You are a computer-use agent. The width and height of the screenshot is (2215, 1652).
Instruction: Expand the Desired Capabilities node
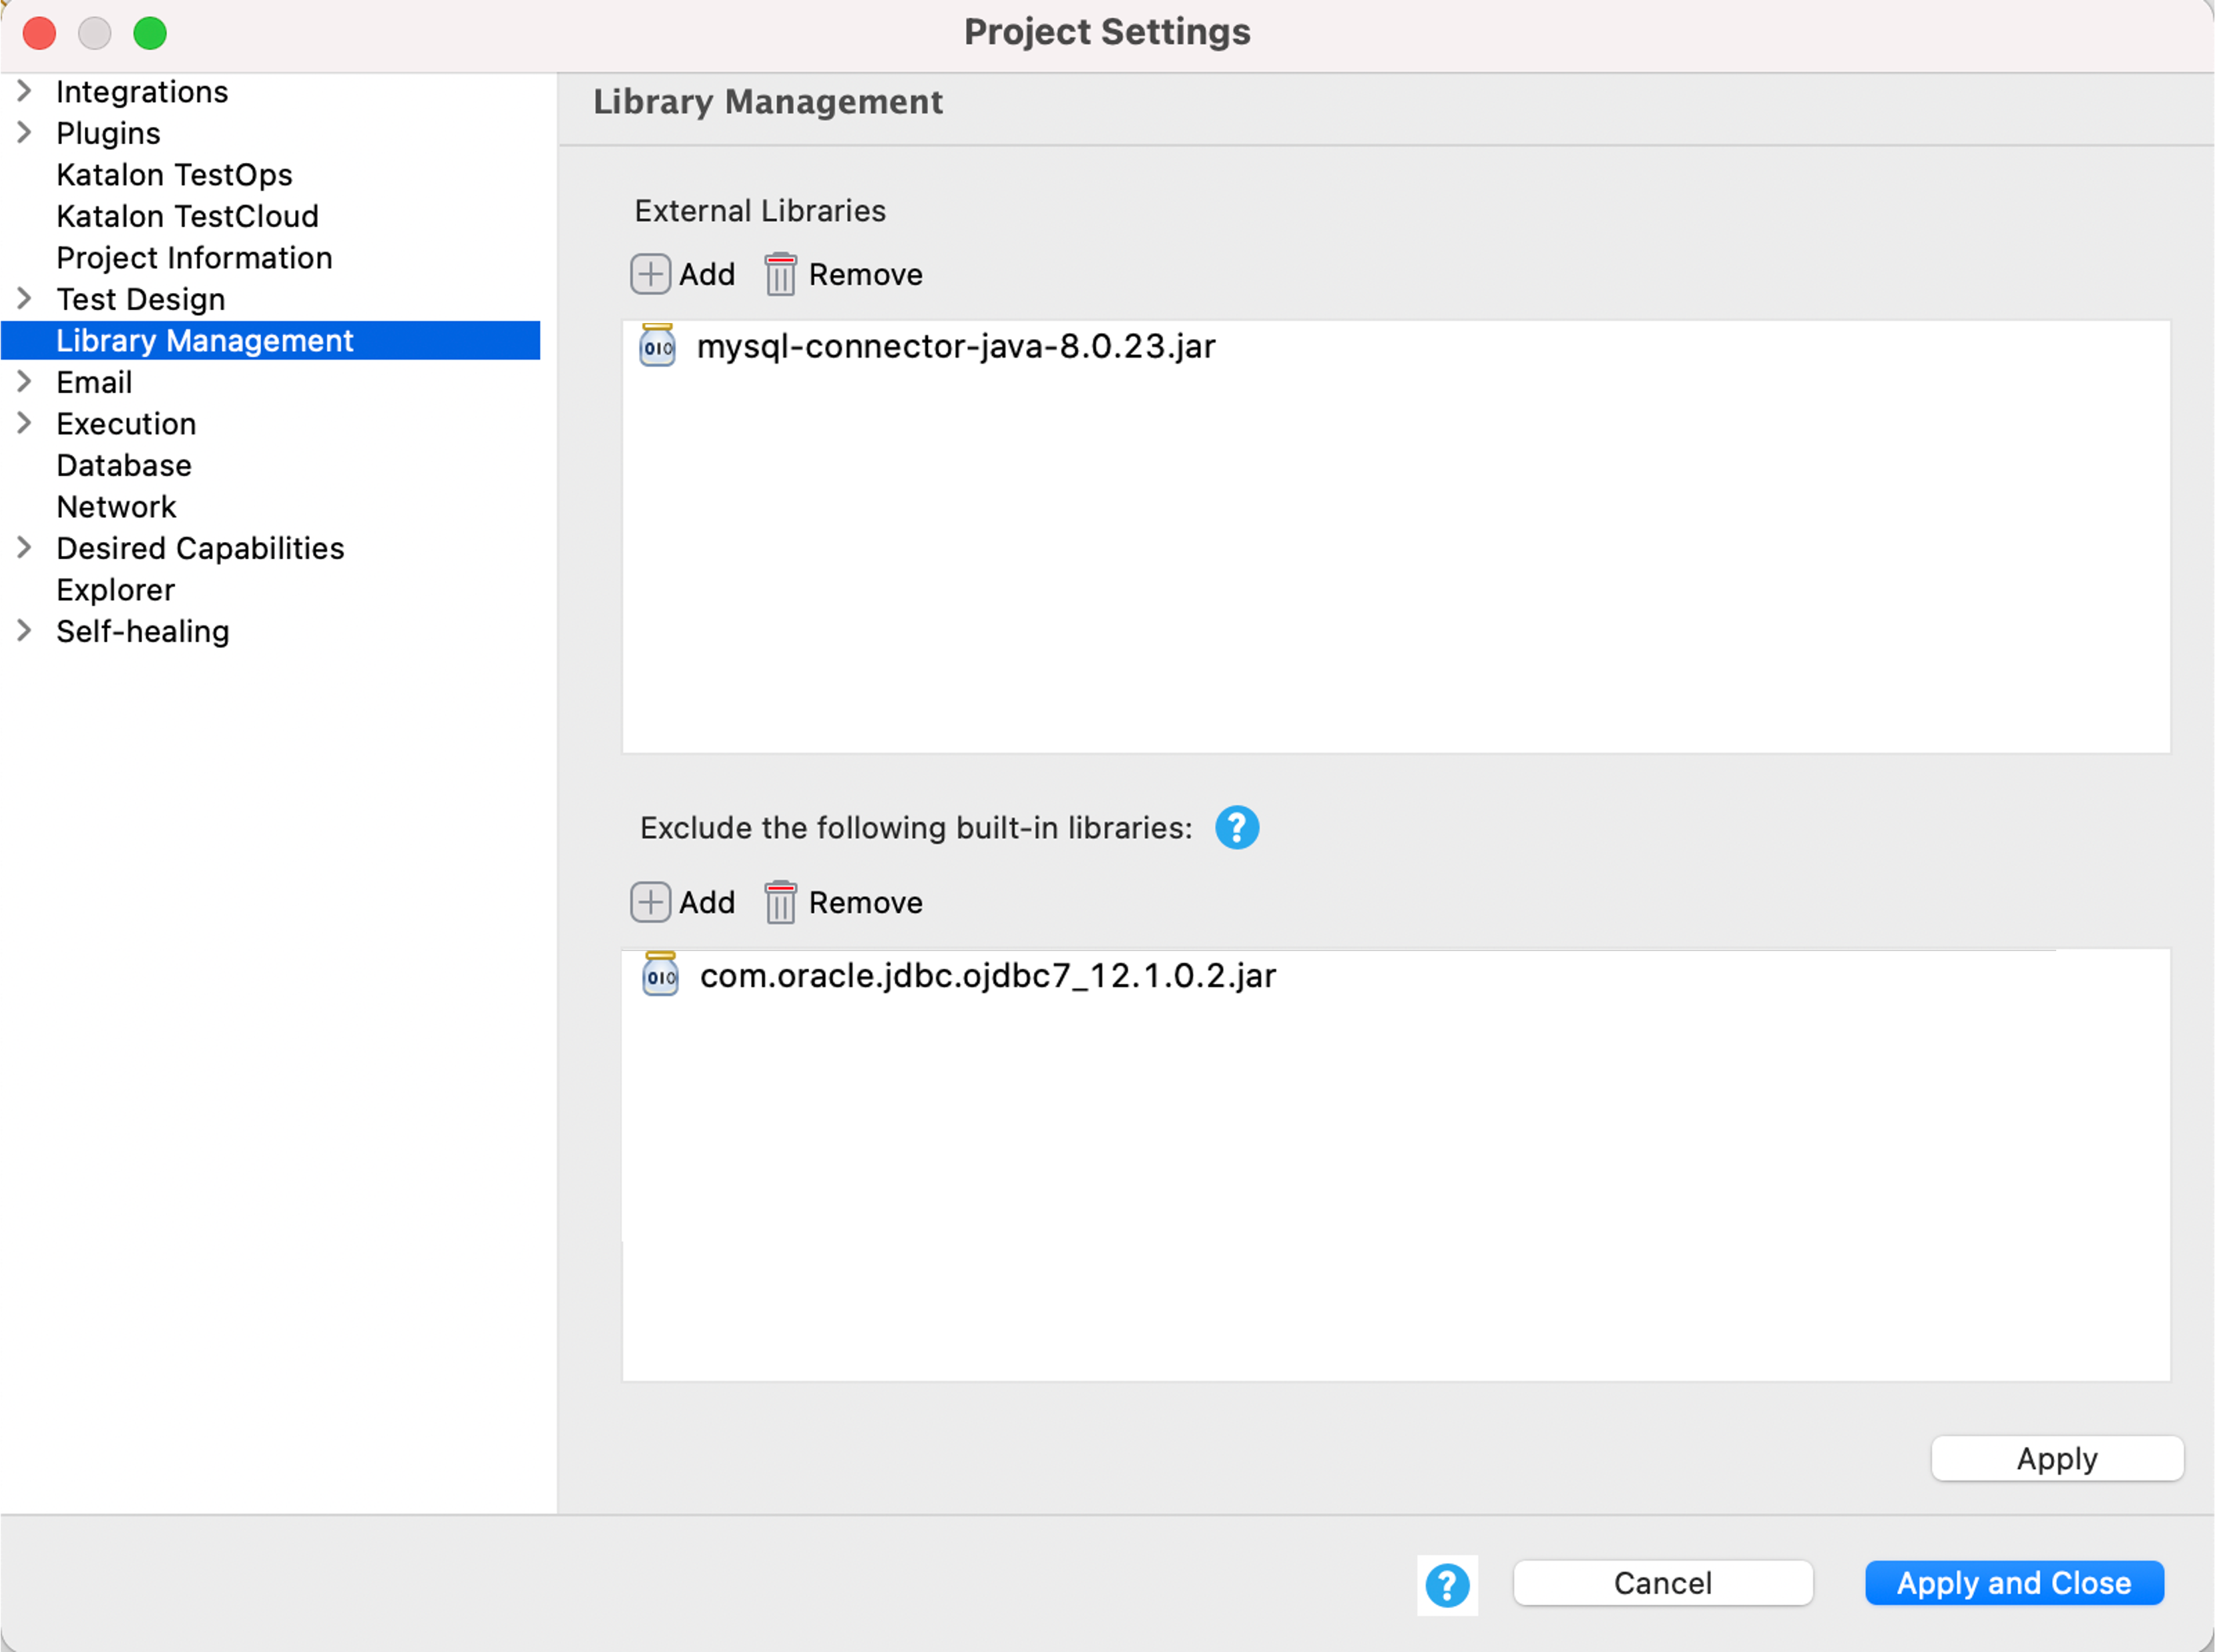click(x=25, y=548)
